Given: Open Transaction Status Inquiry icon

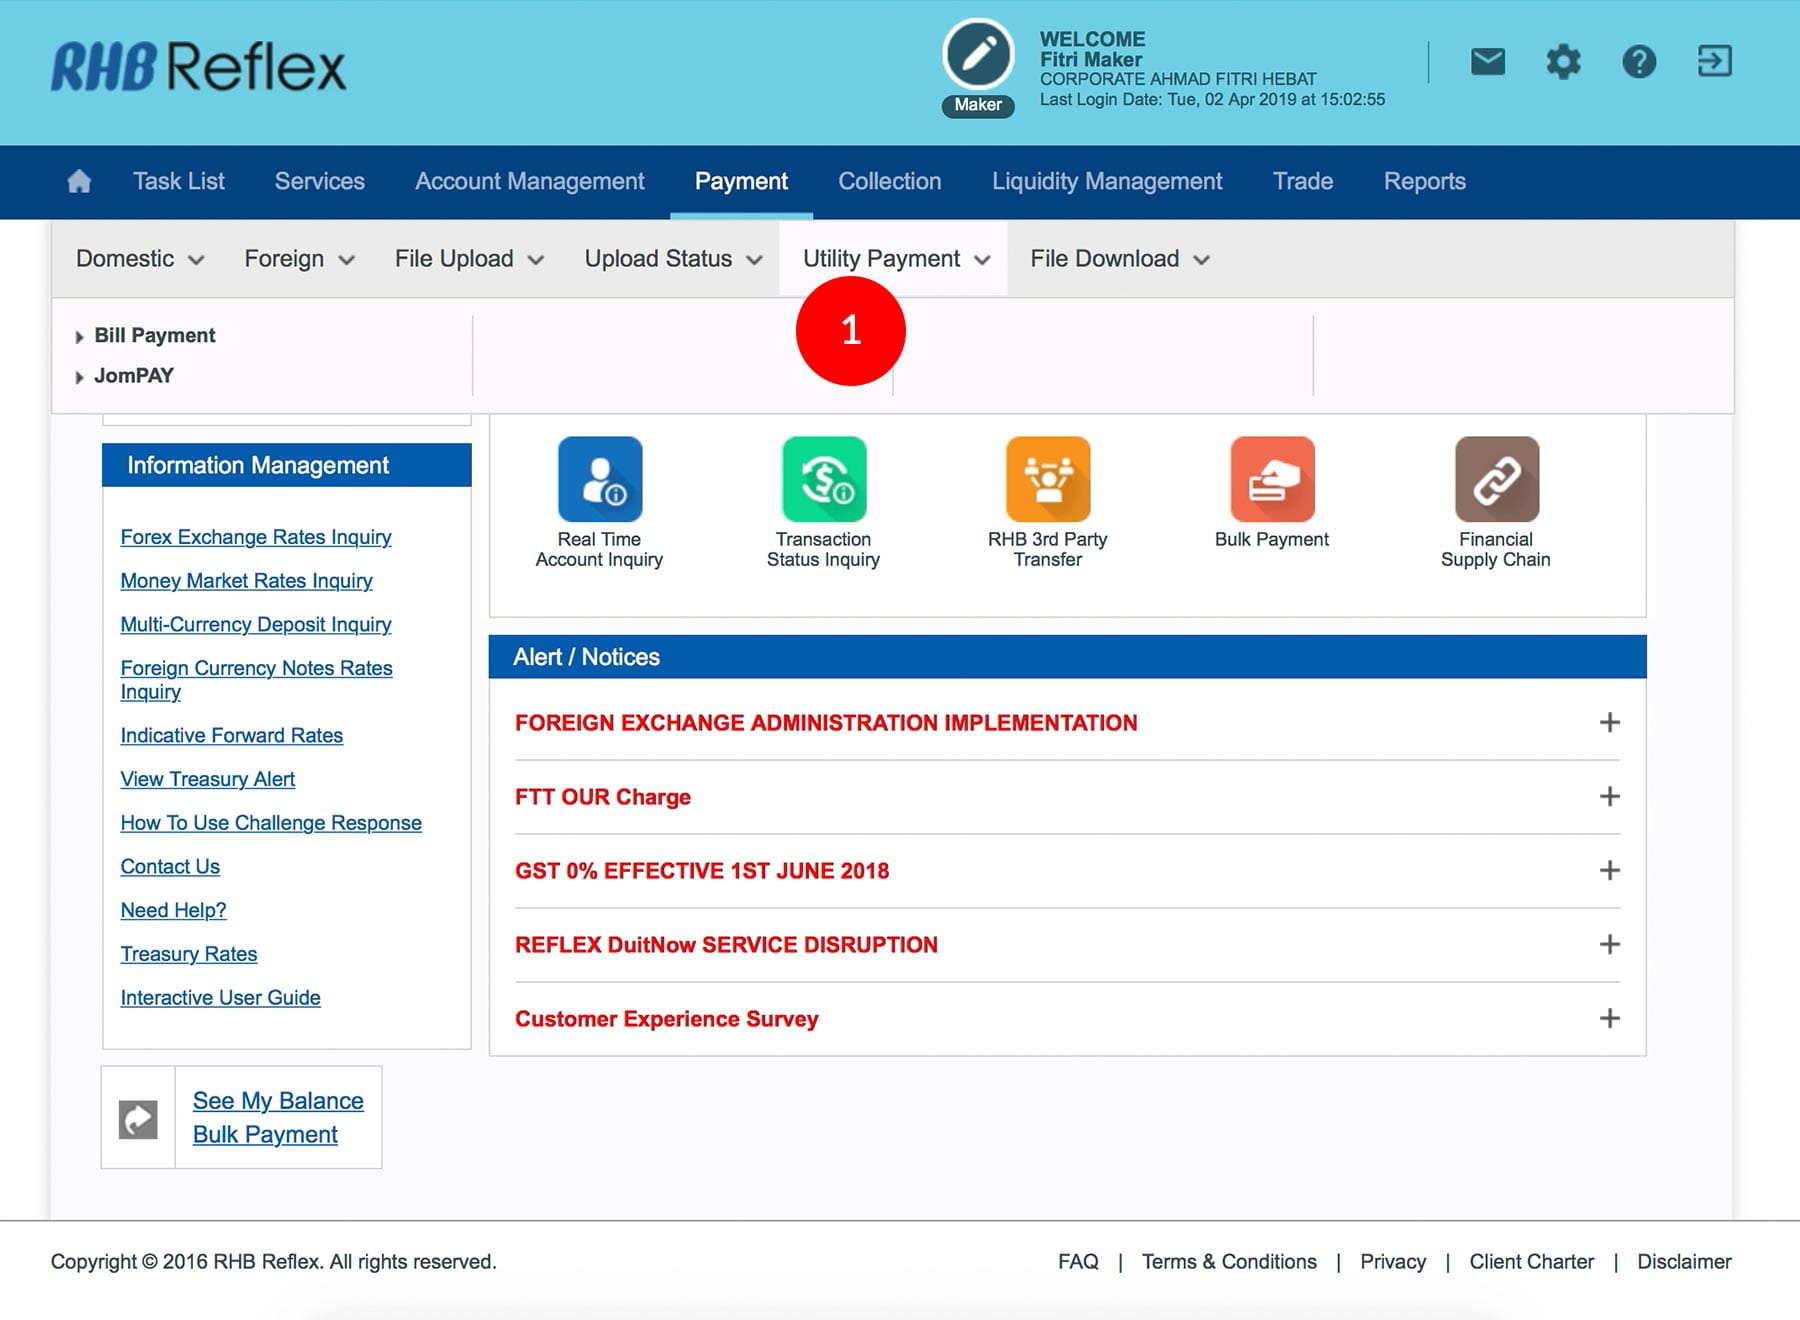Looking at the screenshot, I should coord(823,480).
